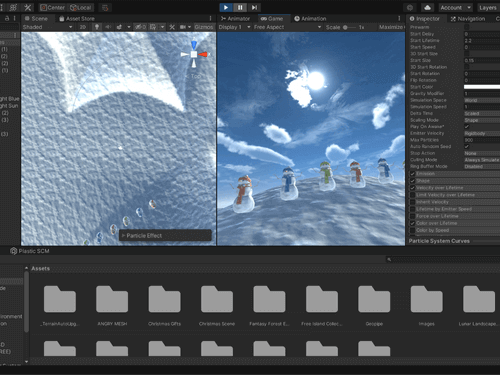Open the Free Aspect dropdown
Viewport: 500px width, 375px height.
287,27
